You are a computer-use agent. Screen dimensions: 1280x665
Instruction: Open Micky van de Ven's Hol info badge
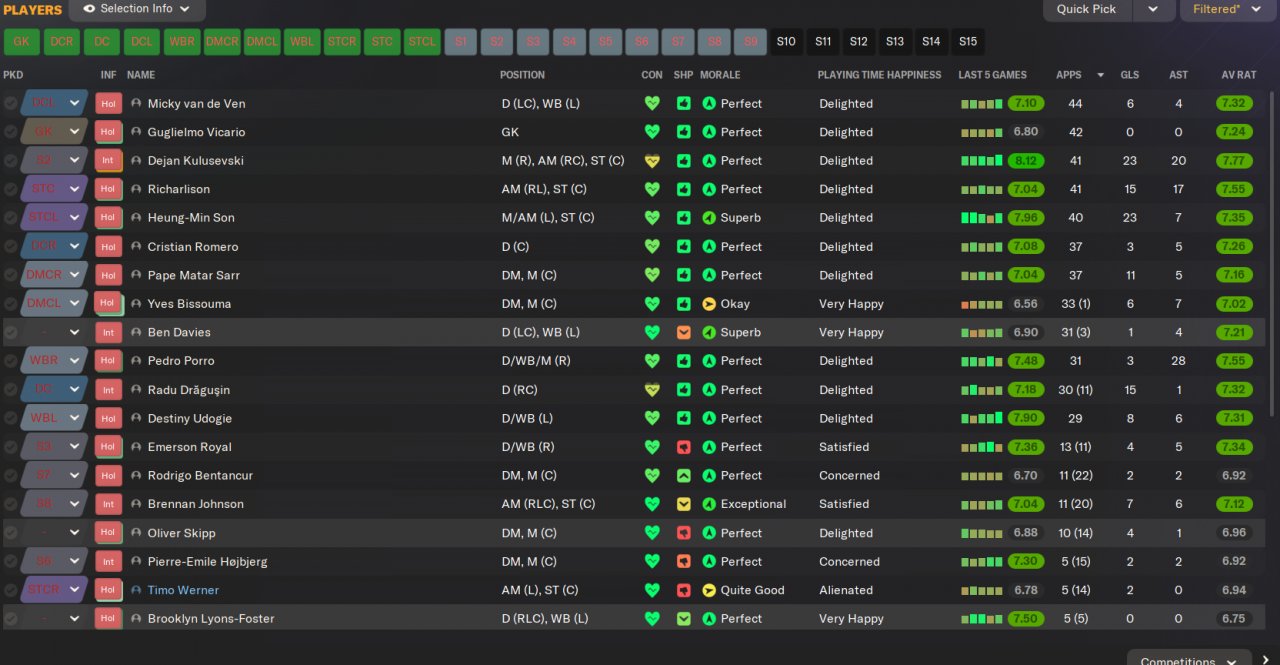(x=108, y=103)
